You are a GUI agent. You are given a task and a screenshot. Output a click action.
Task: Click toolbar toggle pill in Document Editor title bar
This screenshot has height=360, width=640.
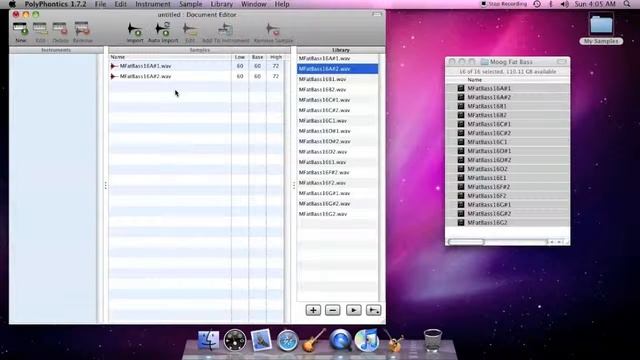(377, 14)
